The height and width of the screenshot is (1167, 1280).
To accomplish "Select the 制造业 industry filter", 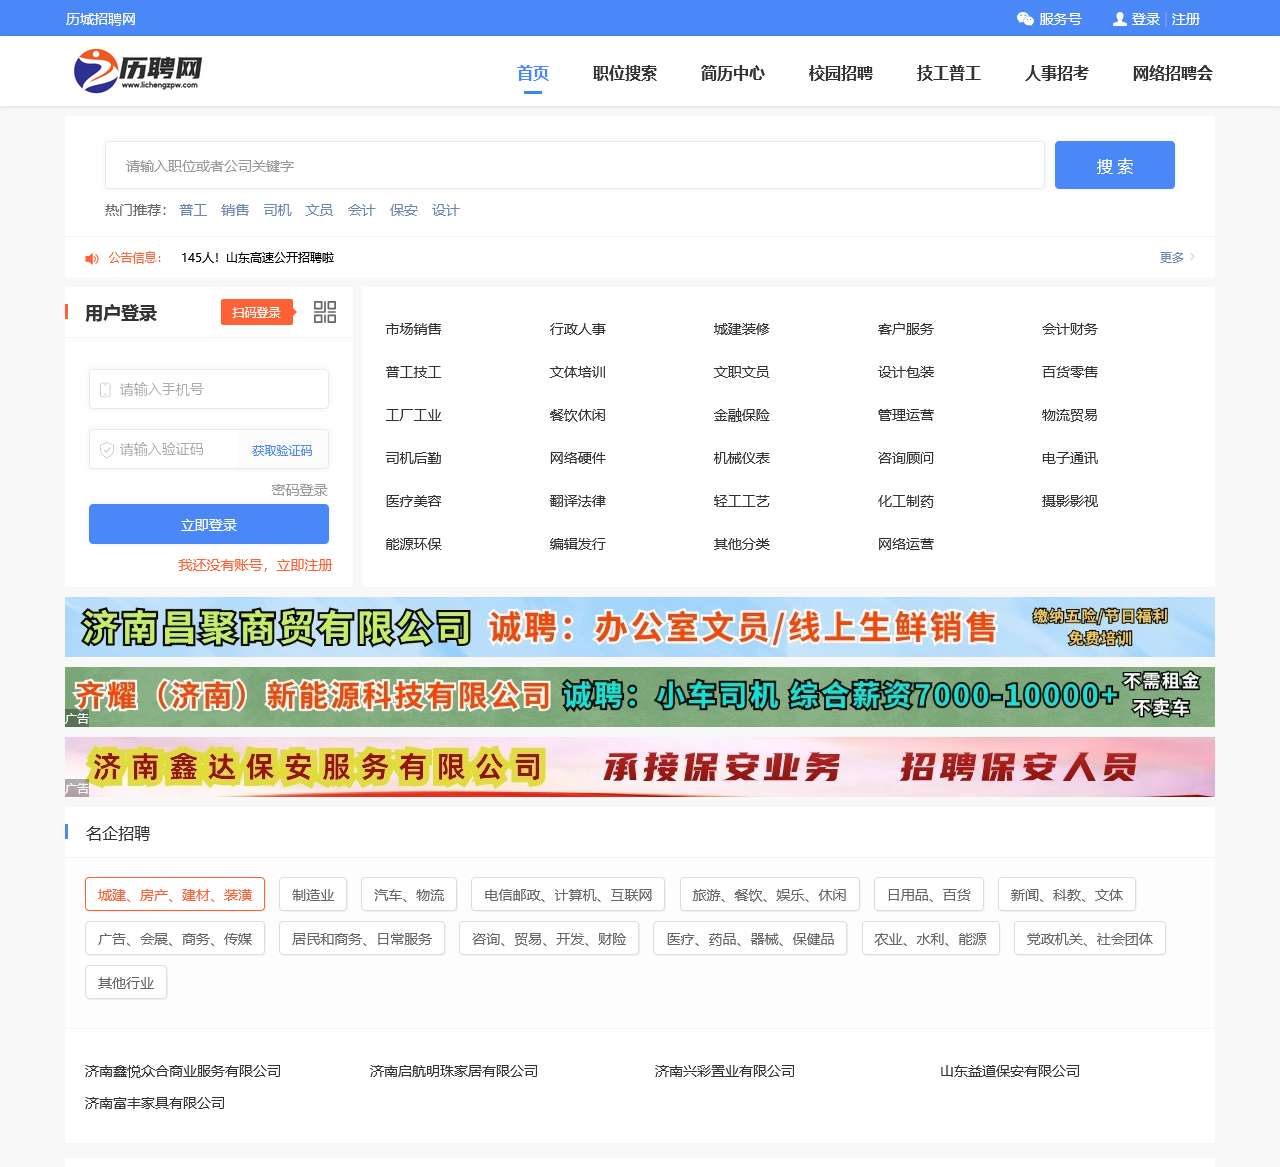I will [x=312, y=894].
